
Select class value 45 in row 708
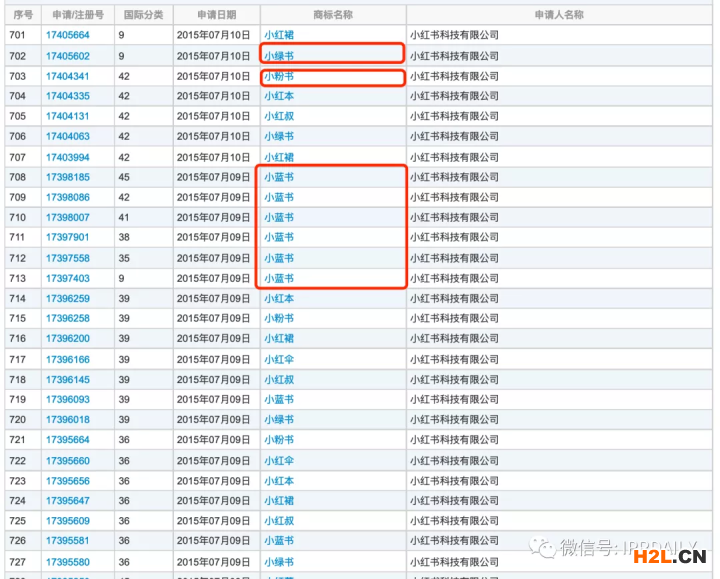coord(124,177)
